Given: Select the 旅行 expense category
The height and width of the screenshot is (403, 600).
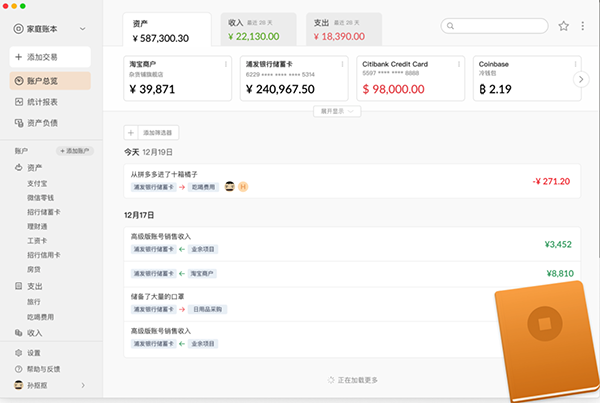Looking at the screenshot, I should tap(34, 302).
